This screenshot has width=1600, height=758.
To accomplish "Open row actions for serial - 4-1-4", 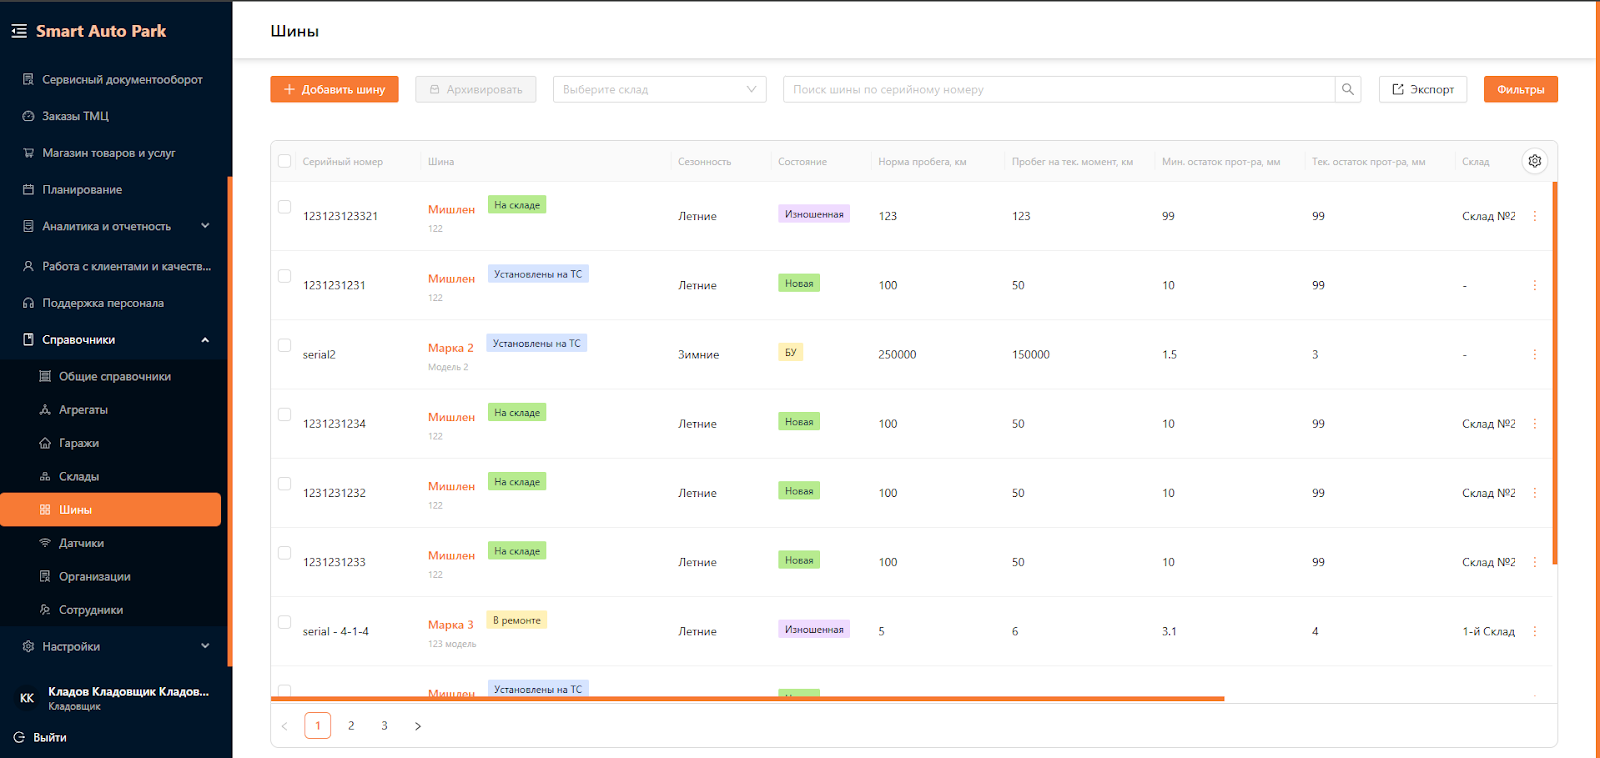I will (x=1534, y=632).
